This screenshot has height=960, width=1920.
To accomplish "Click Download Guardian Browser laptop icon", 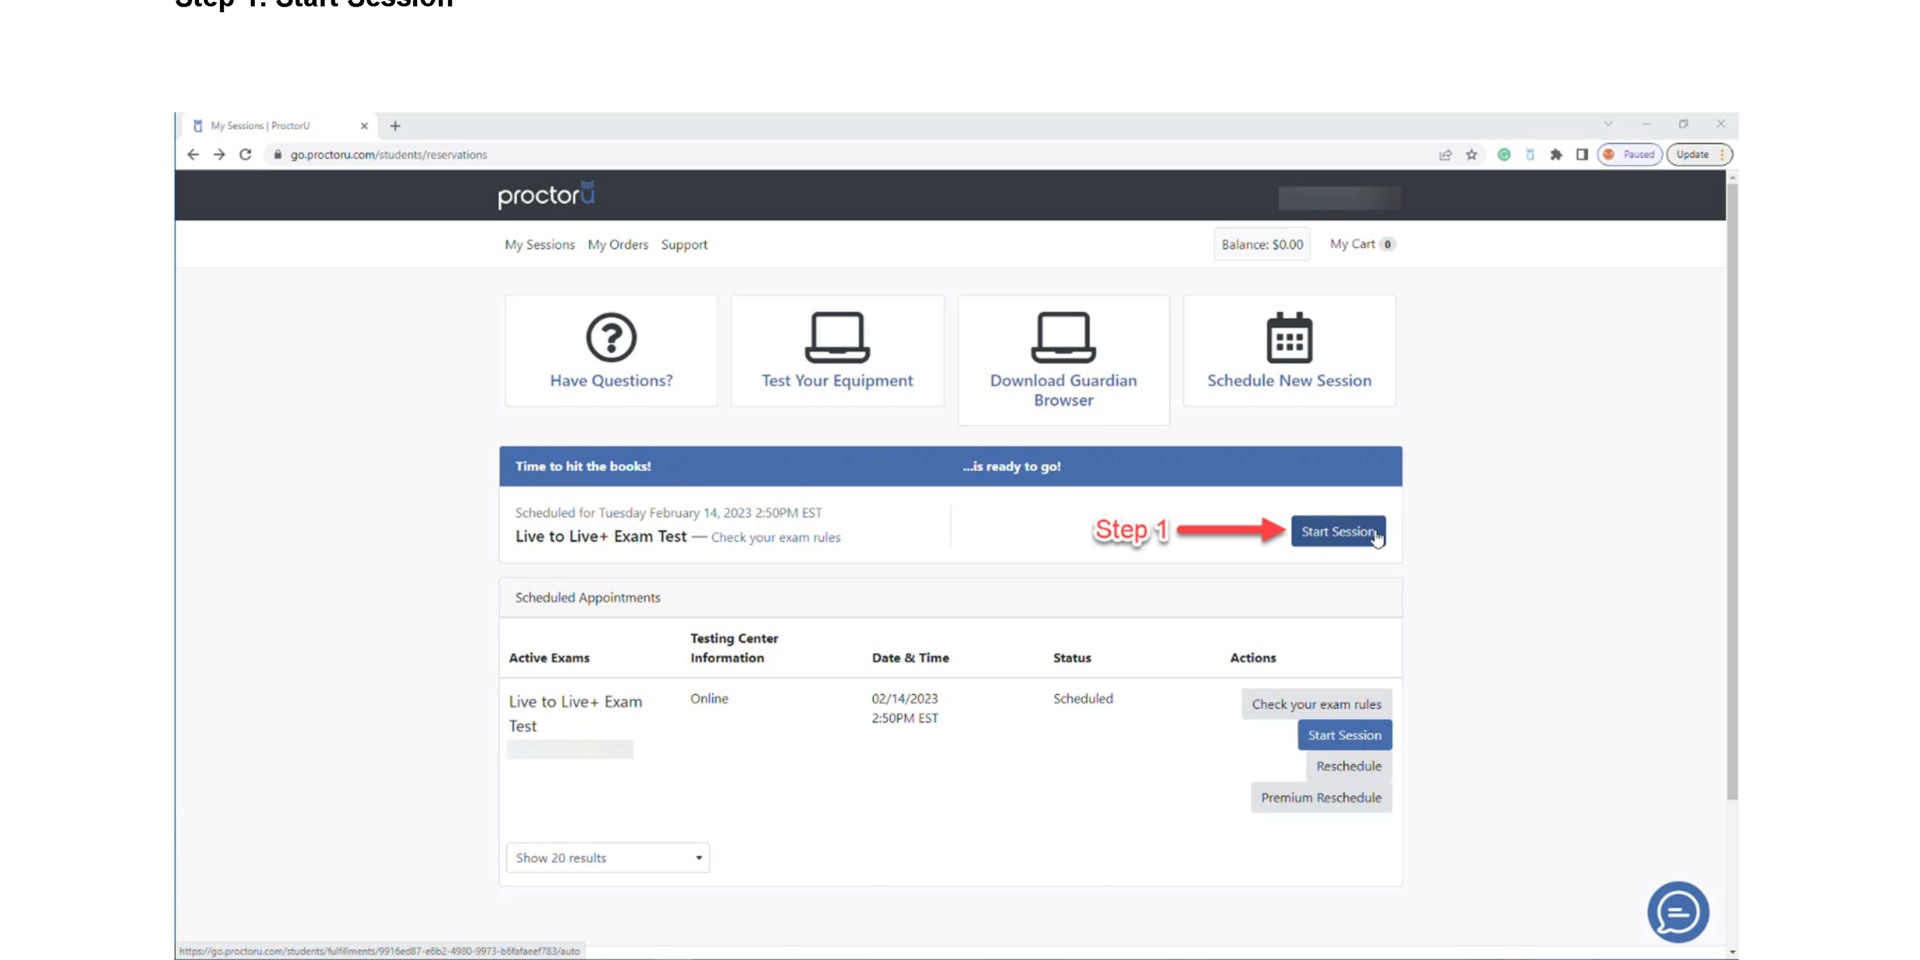I will tap(1063, 338).
